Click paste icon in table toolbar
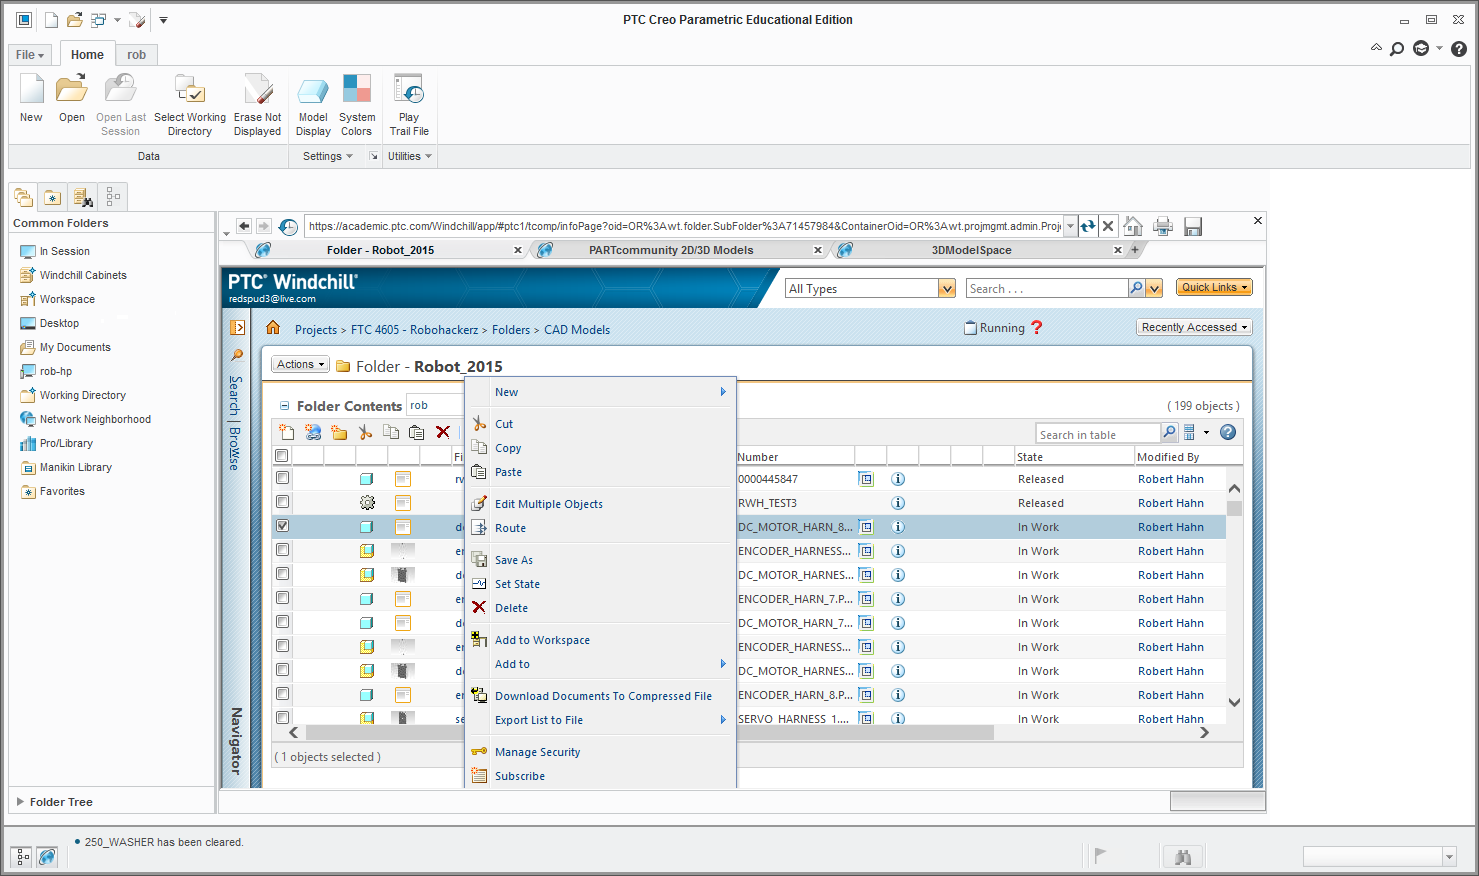This screenshot has height=876, width=1479. click(417, 432)
